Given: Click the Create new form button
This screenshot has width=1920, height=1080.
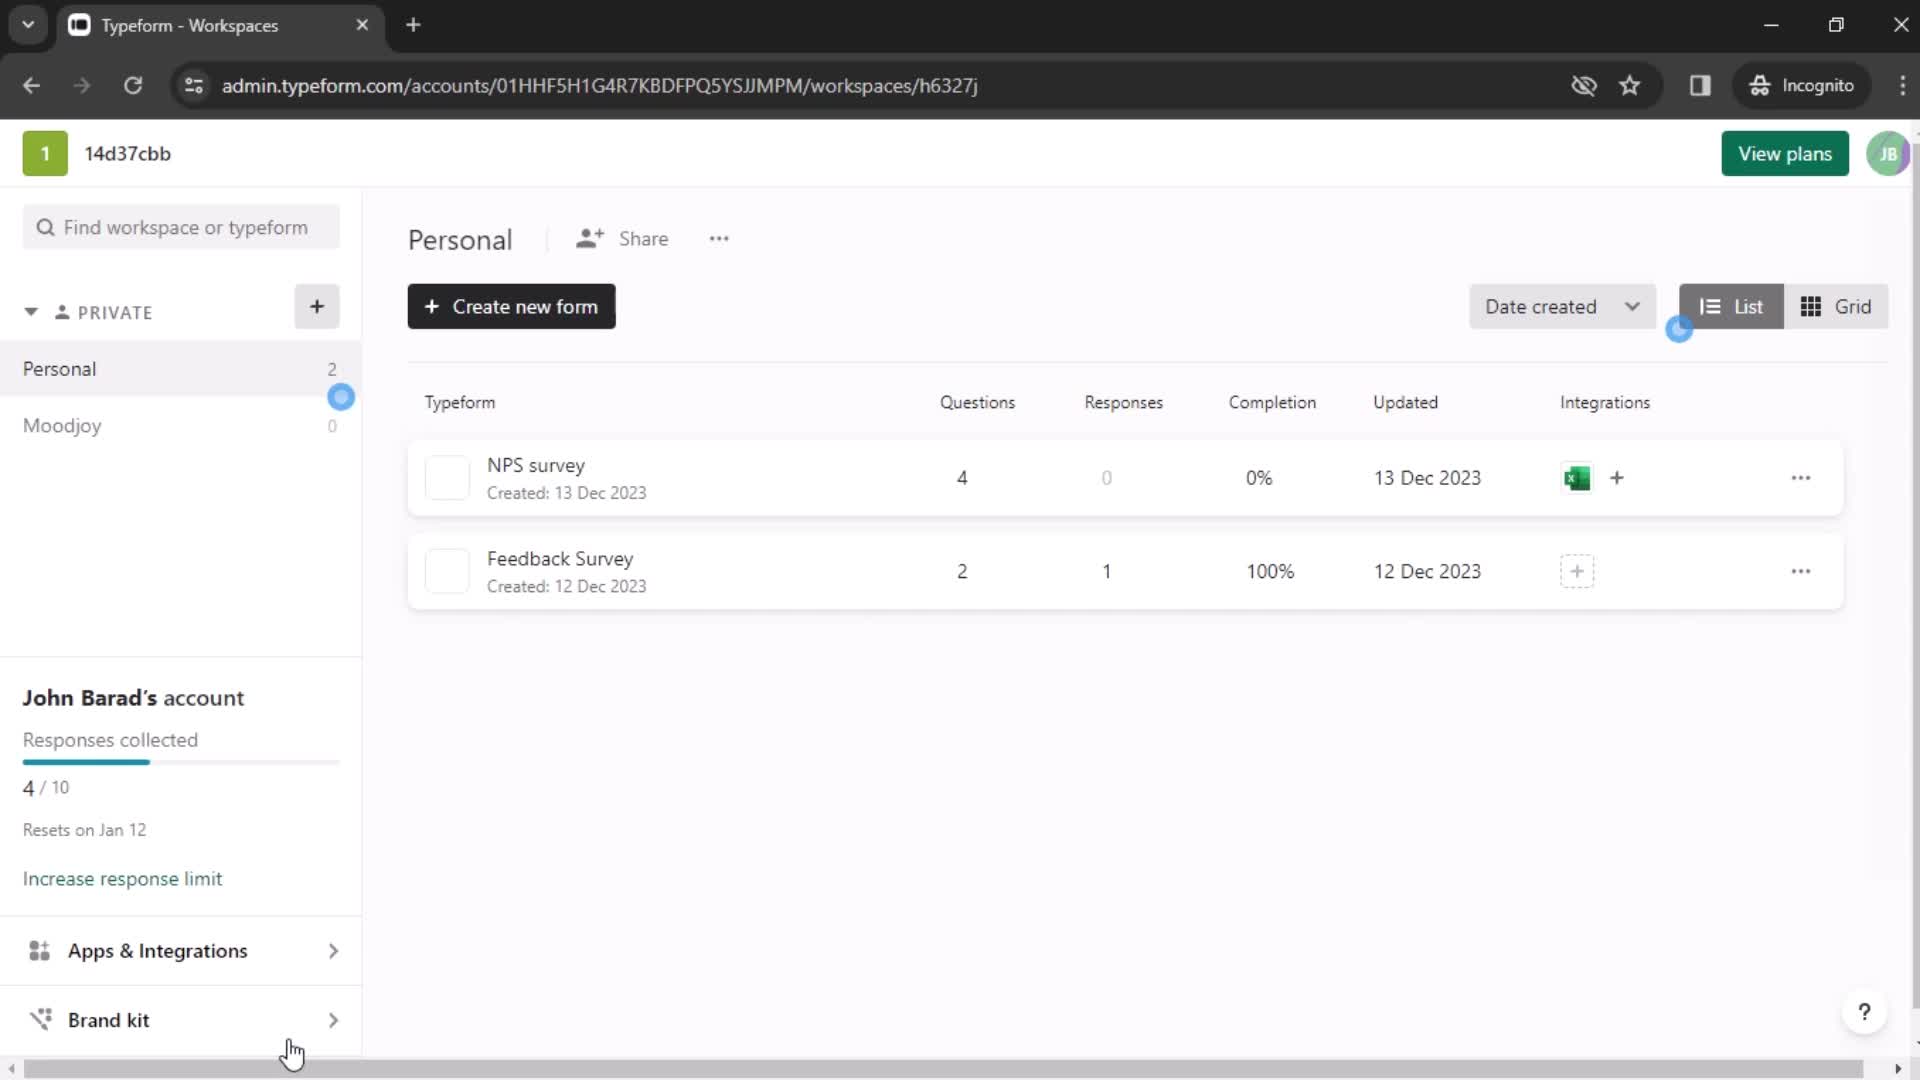Looking at the screenshot, I should (512, 306).
